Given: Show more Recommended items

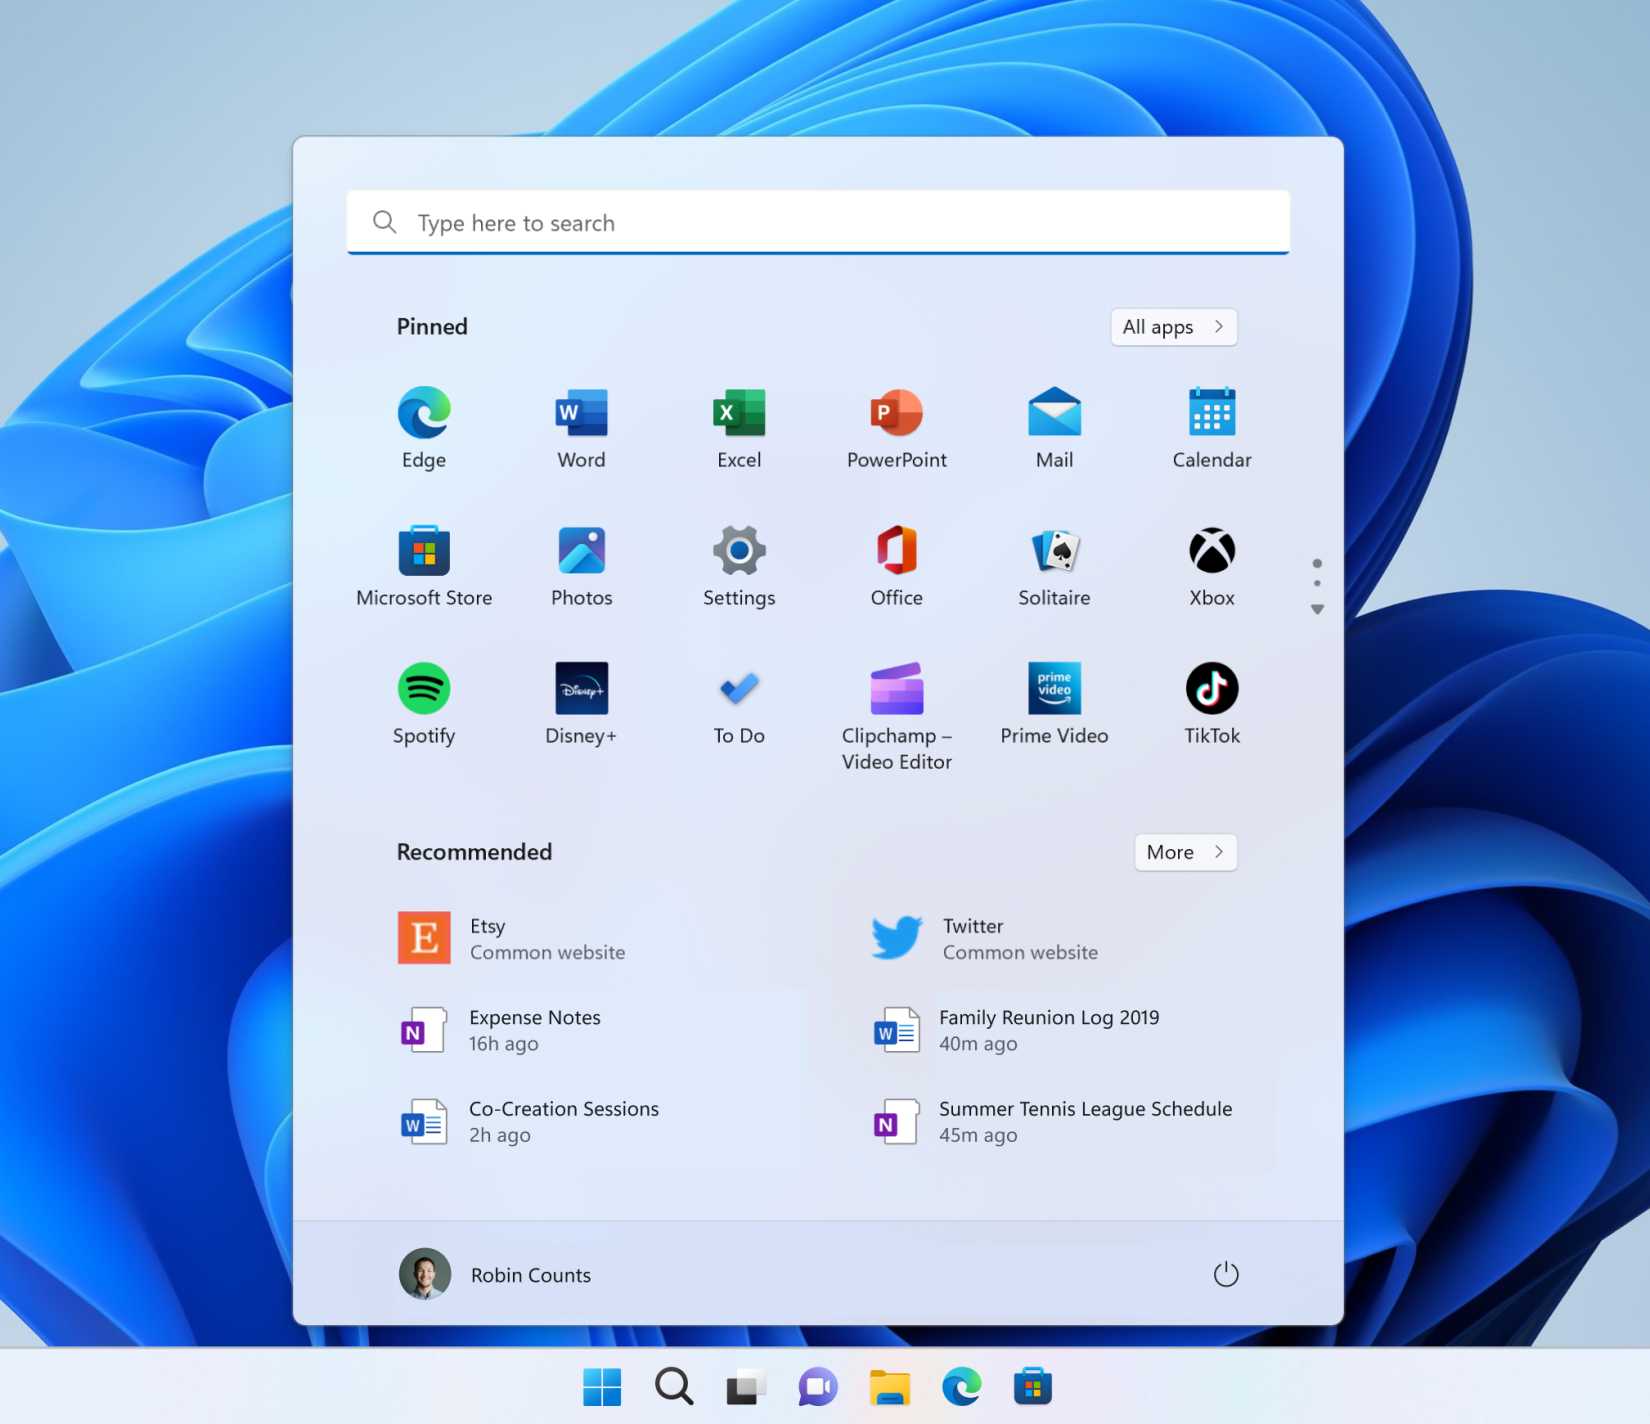Looking at the screenshot, I should [x=1185, y=852].
